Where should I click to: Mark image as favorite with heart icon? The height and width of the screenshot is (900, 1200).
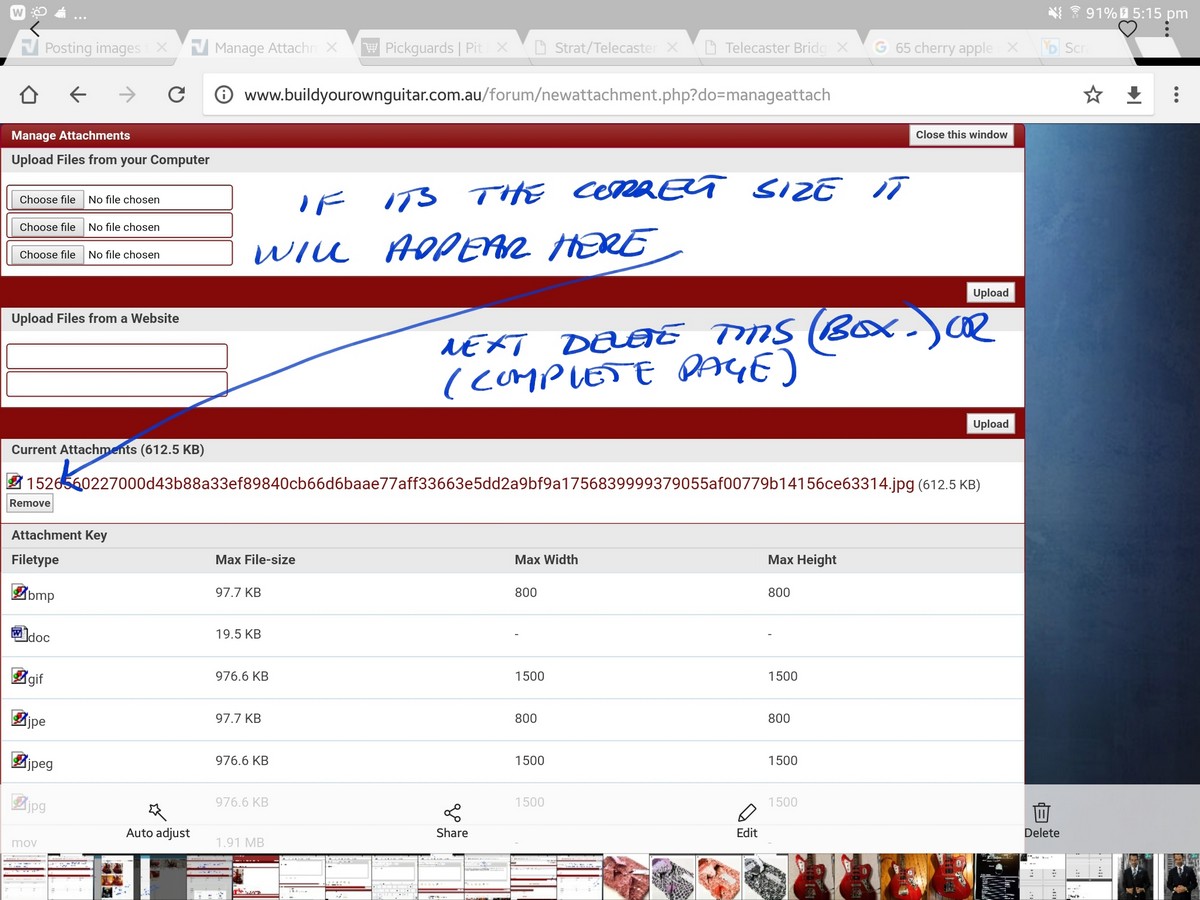click(x=1127, y=29)
